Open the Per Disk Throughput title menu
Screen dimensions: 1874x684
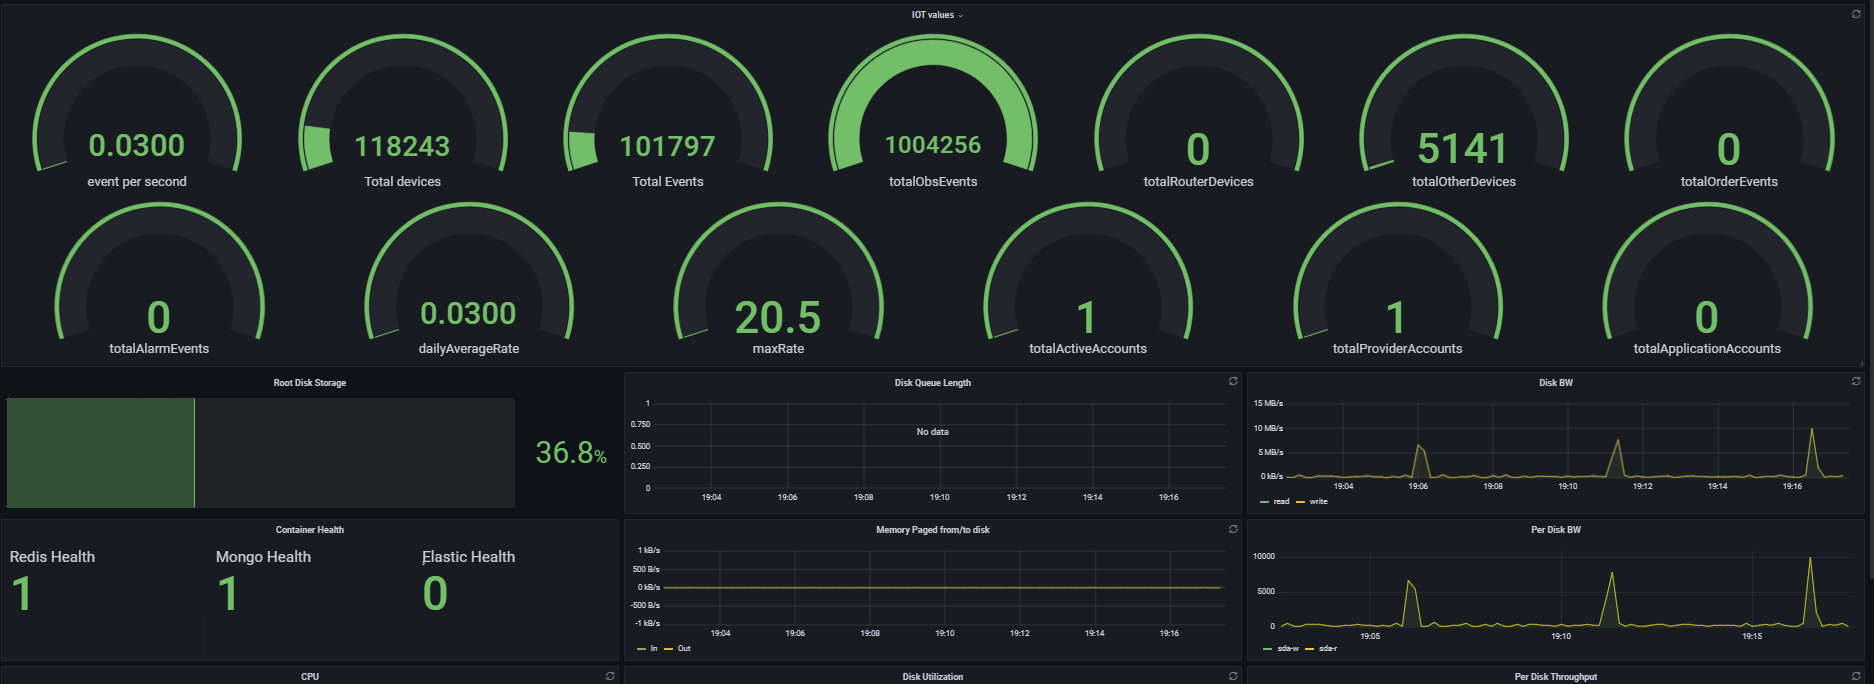pos(1556,677)
